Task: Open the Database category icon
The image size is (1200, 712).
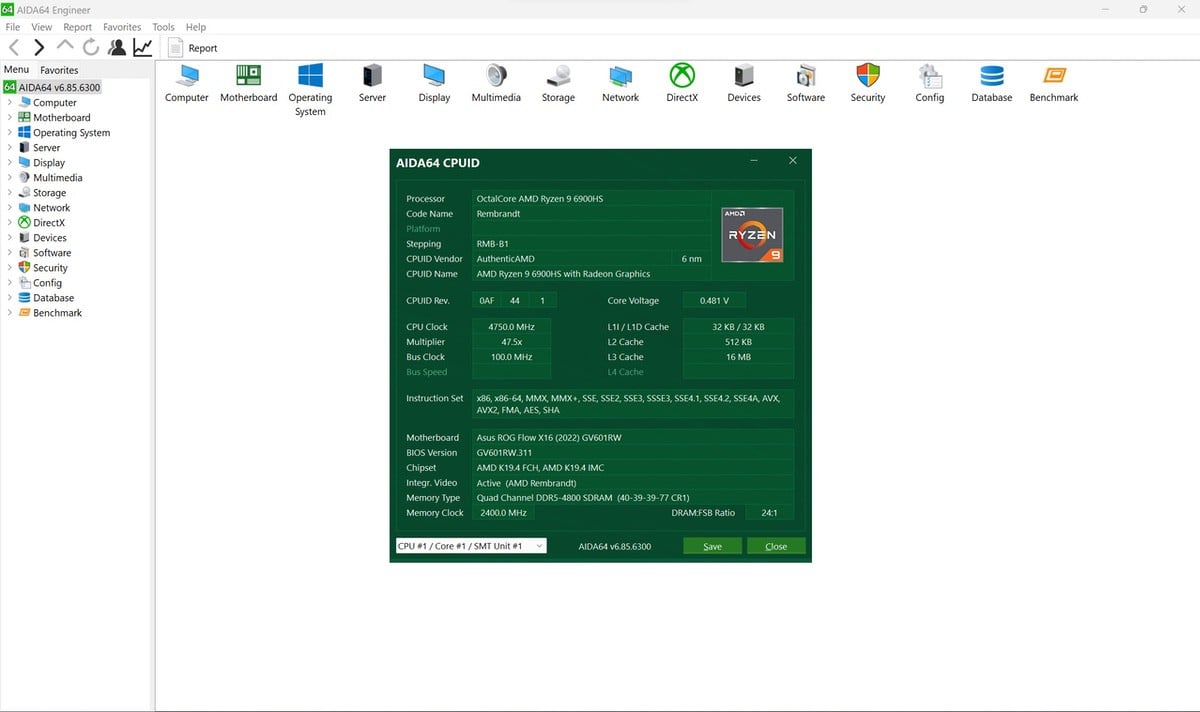Action: pyautogui.click(x=992, y=83)
